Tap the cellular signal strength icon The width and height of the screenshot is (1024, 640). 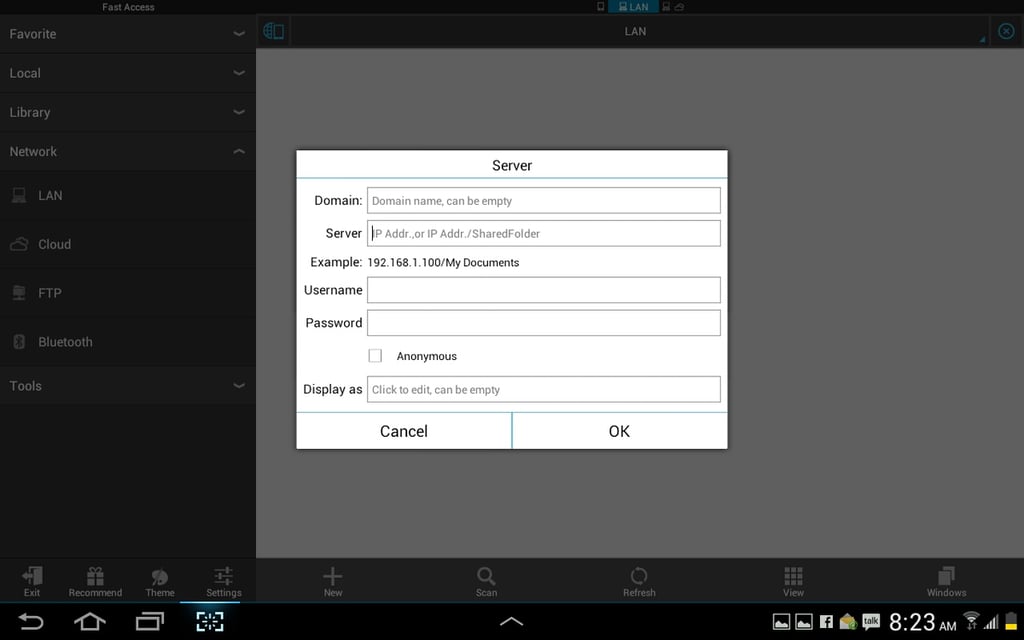pyautogui.click(x=991, y=622)
